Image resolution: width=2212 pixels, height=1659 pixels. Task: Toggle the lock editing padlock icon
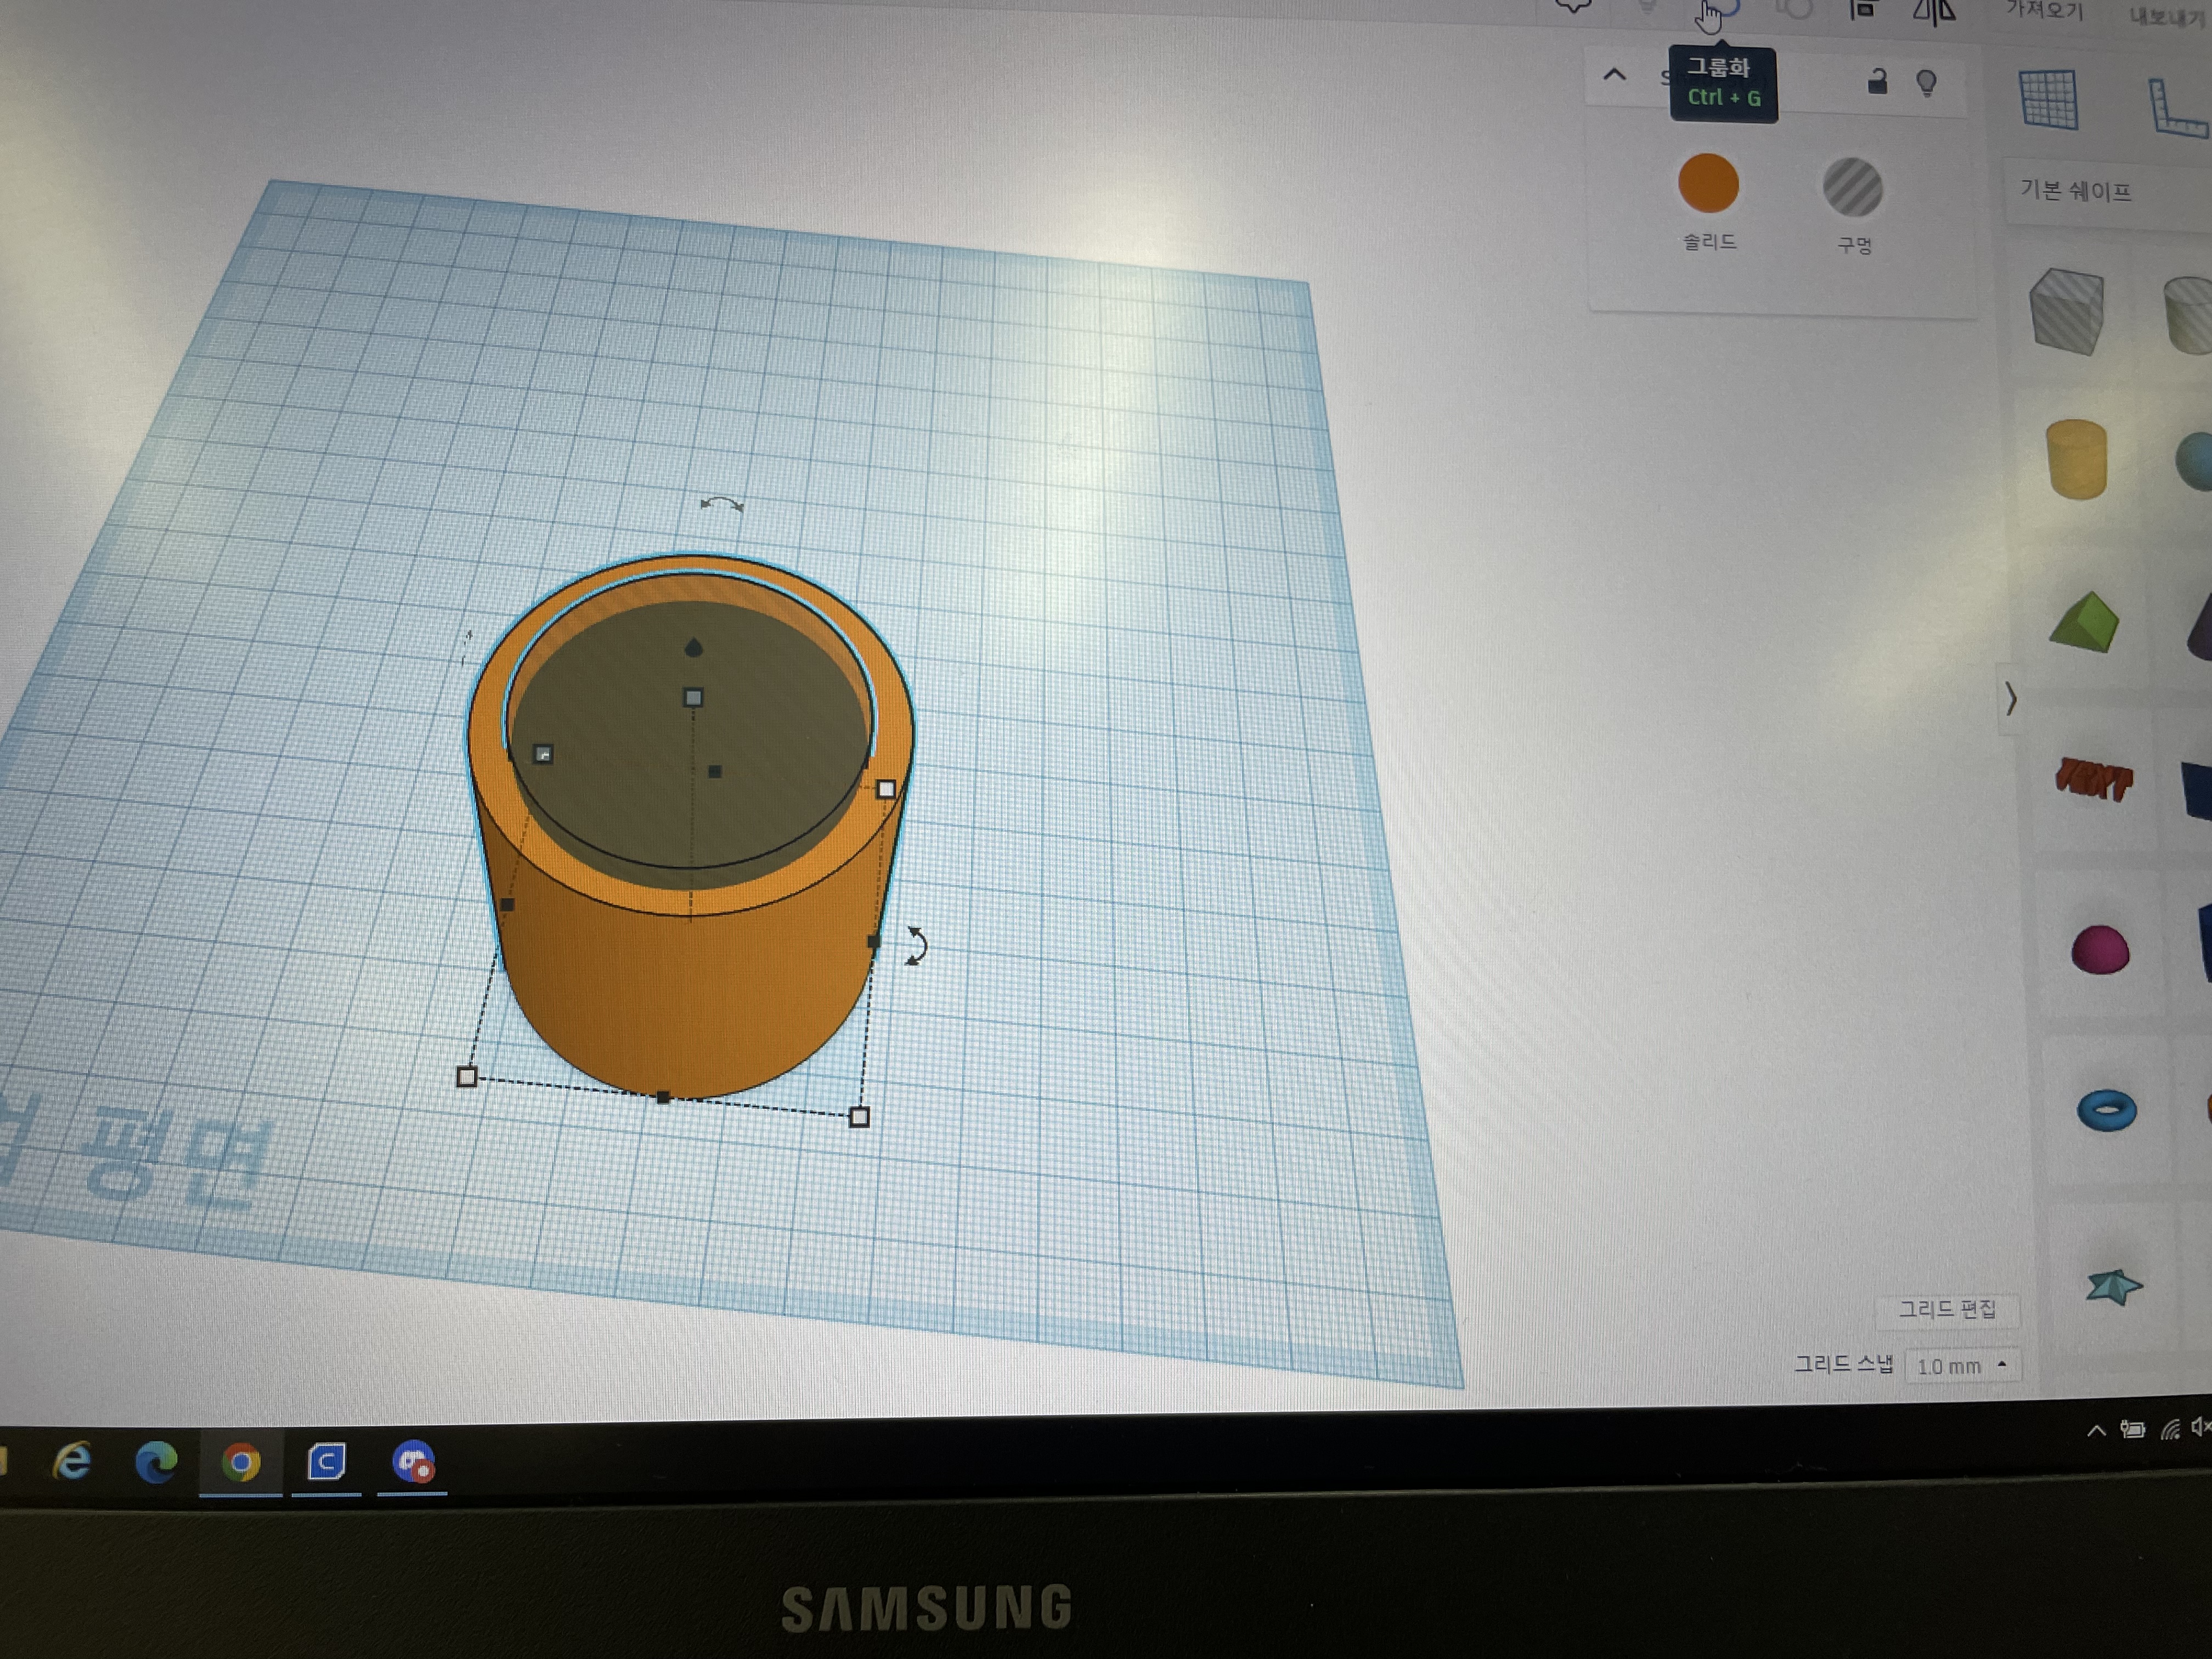[1877, 82]
